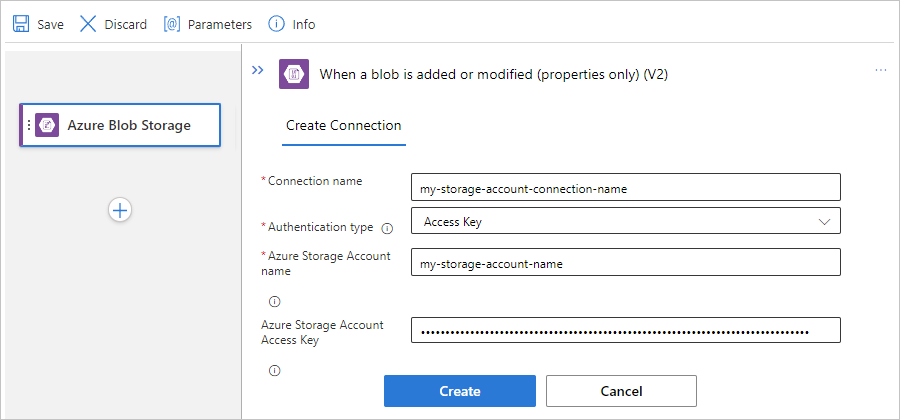Click the Discard X icon
Screen dimensions: 900x420
click(x=88, y=24)
